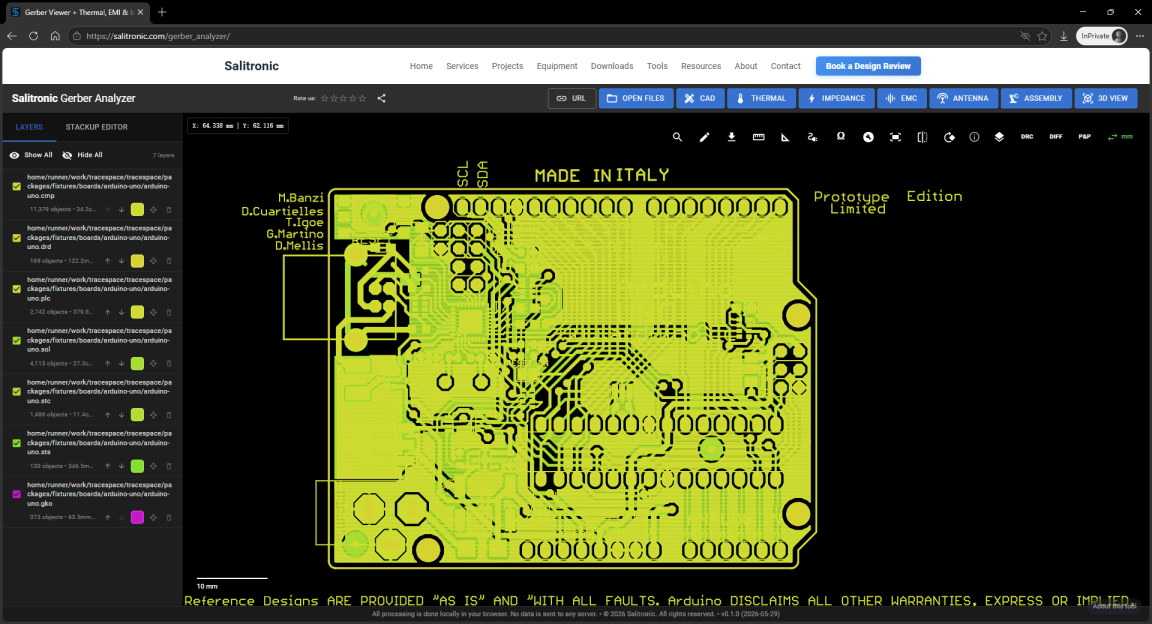Click the share icon beside rating stars
1152x624 pixels.
(381, 98)
